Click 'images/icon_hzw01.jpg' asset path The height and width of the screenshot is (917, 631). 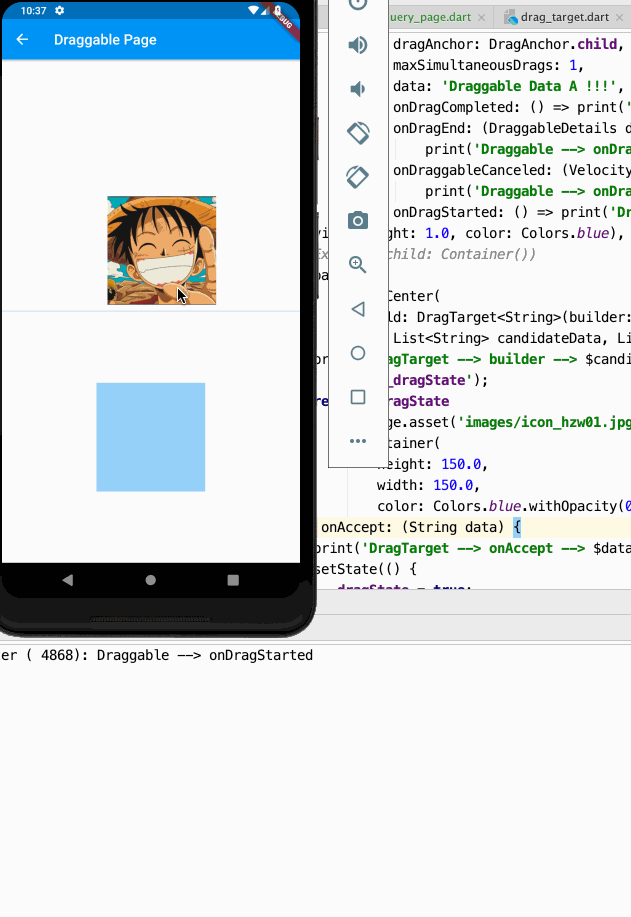(x=544, y=422)
